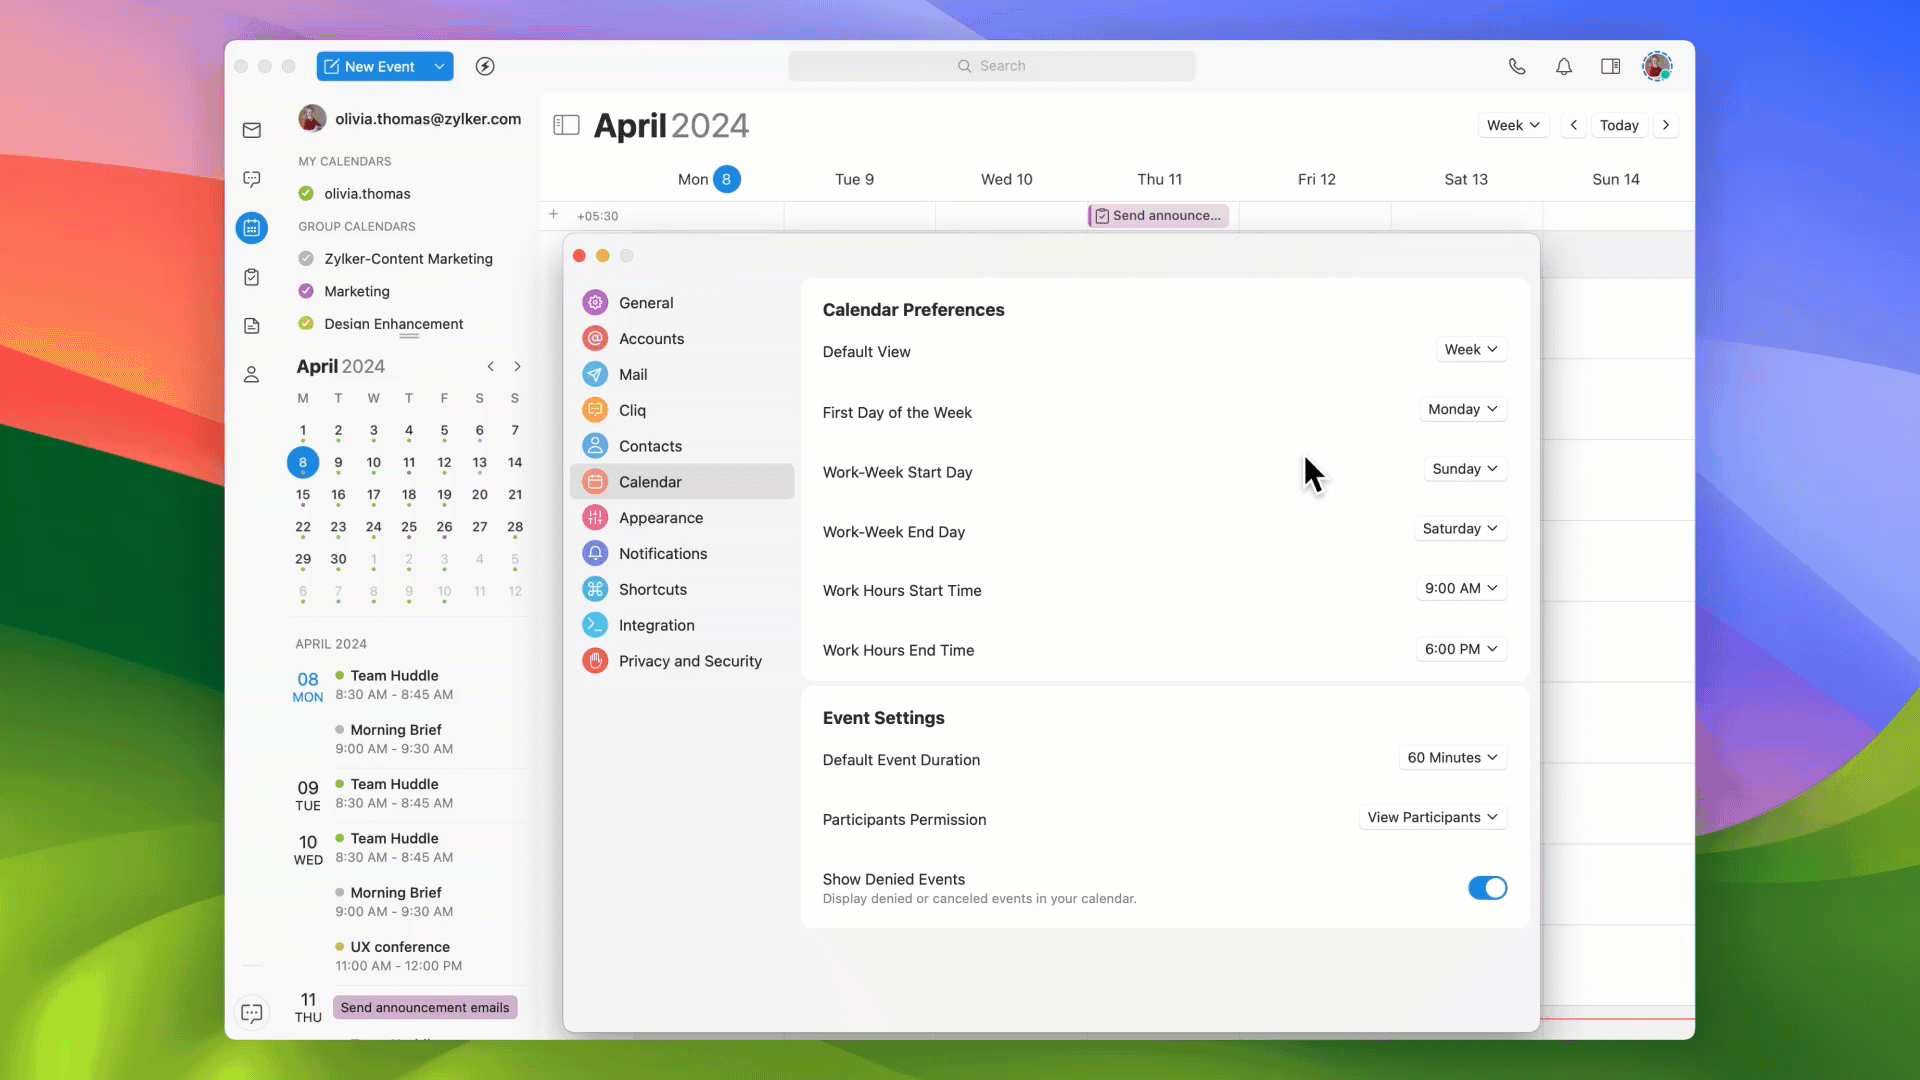Viewport: 1920px width, 1080px height.
Task: Open the Contacts icon in left rail
Action: pos(252,375)
